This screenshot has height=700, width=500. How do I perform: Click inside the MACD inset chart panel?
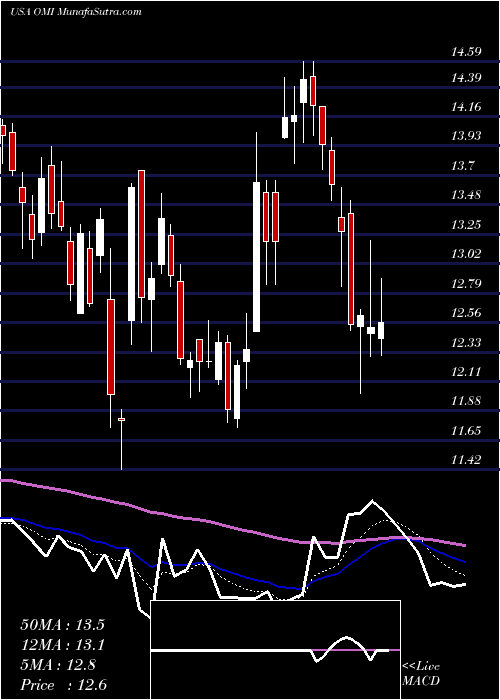pos(275,650)
